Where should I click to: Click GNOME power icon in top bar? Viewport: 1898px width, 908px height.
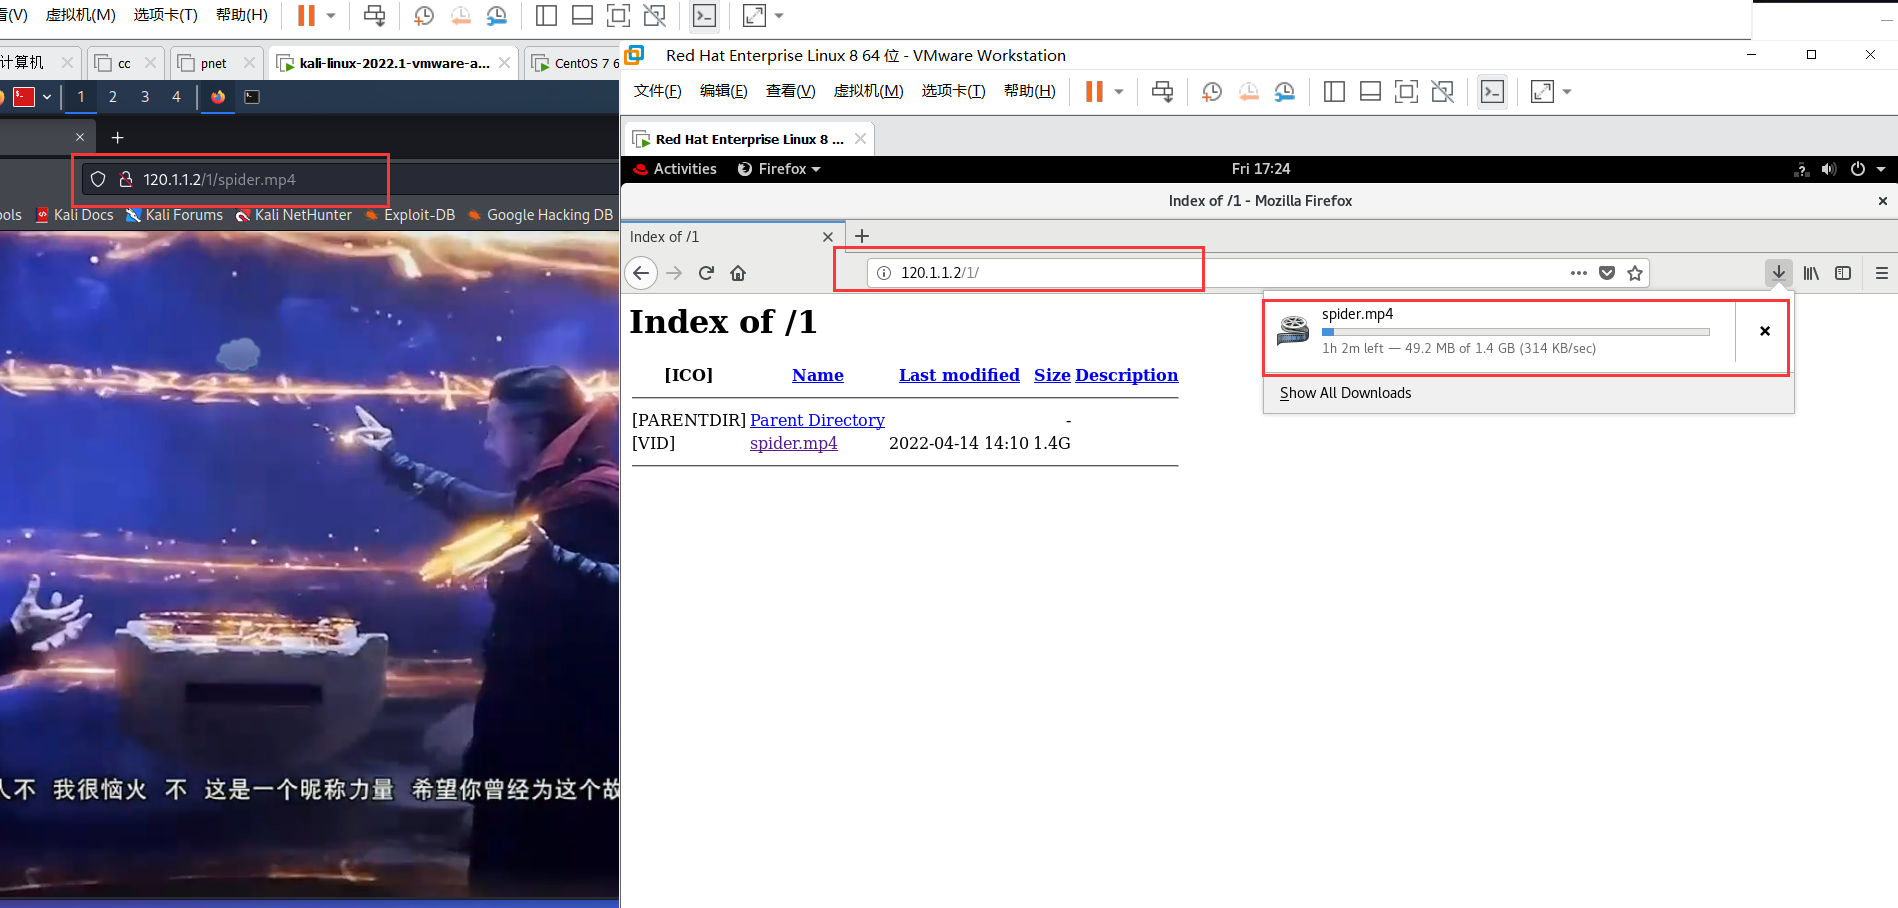click(x=1858, y=169)
